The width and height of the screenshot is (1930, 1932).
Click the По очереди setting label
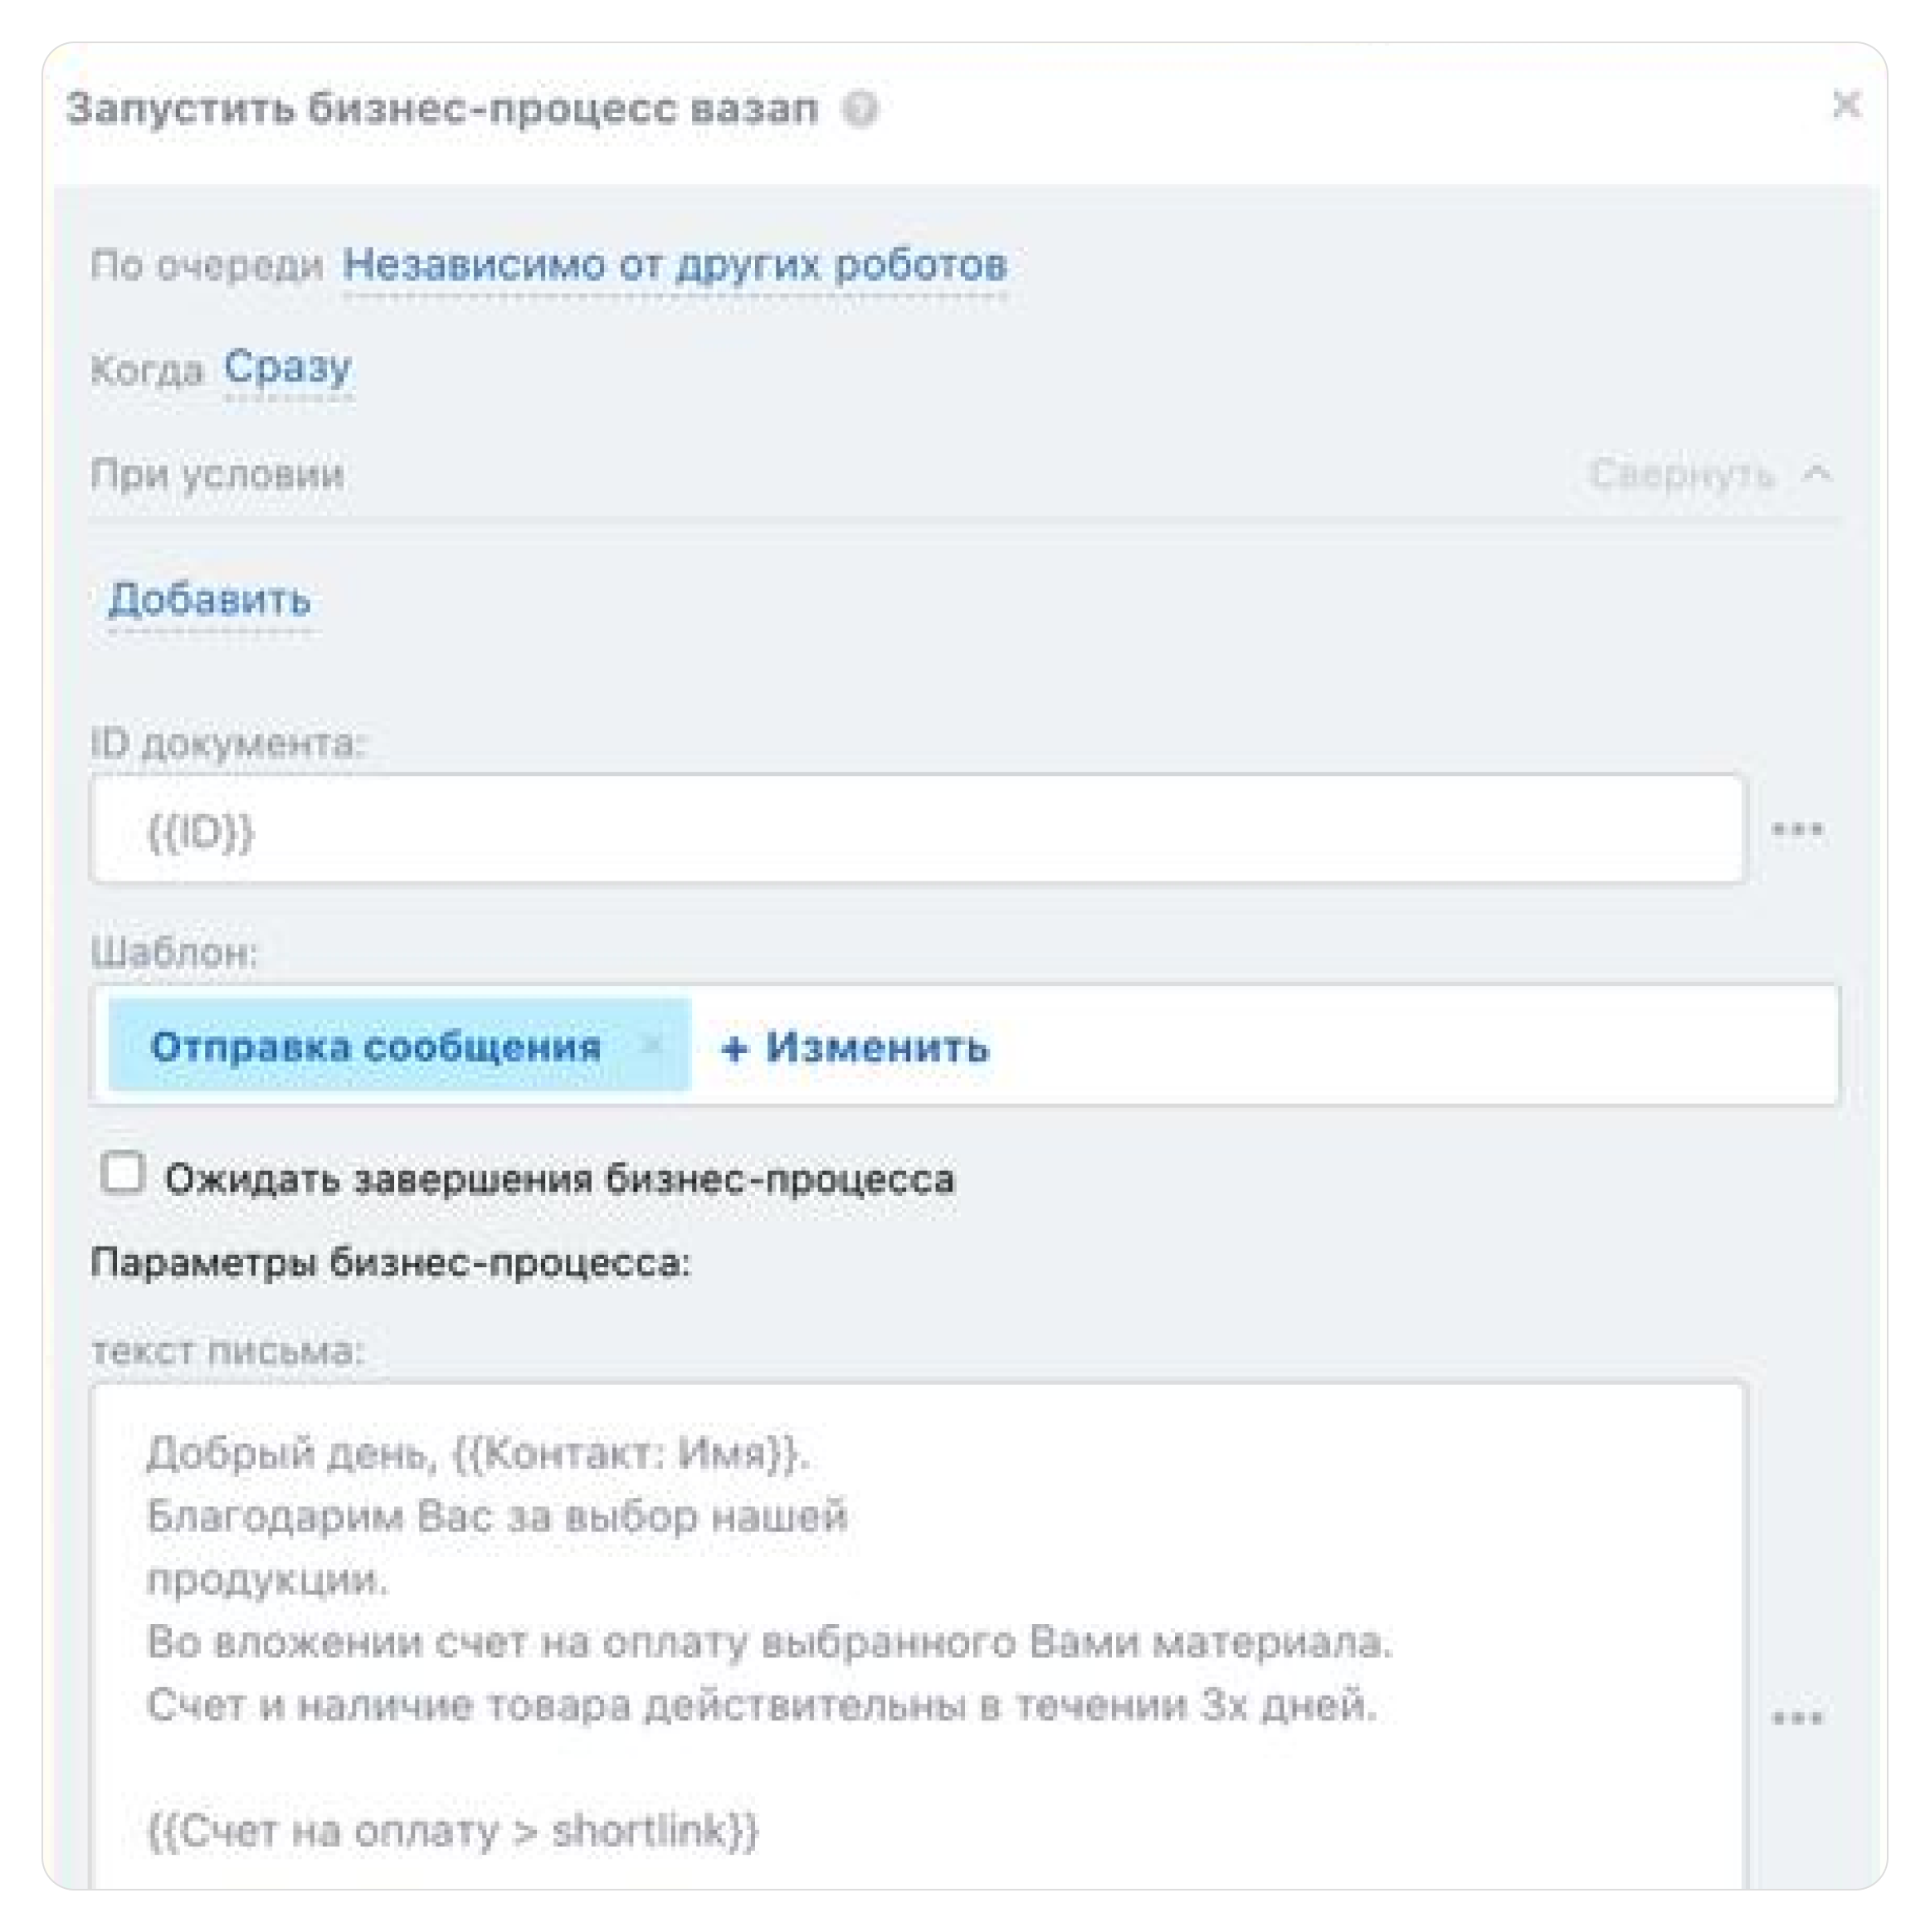pos(208,263)
